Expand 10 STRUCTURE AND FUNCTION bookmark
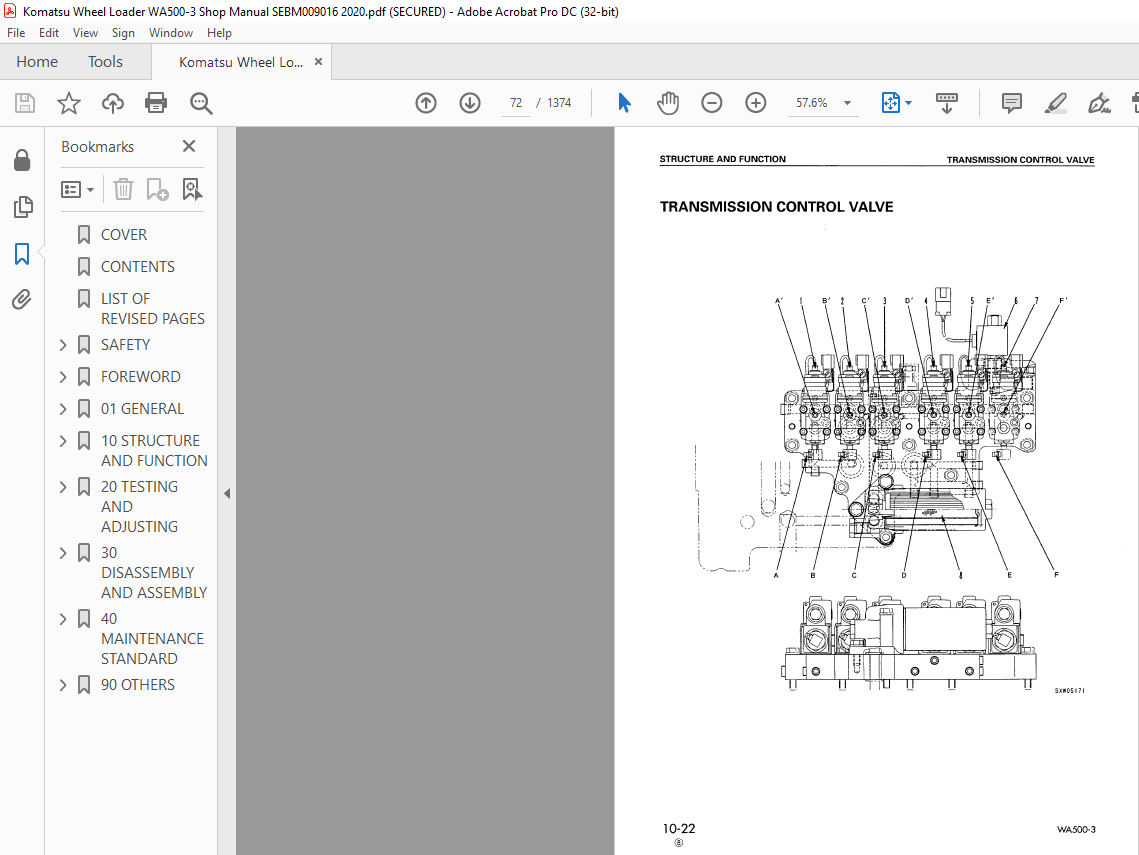 pos(63,441)
